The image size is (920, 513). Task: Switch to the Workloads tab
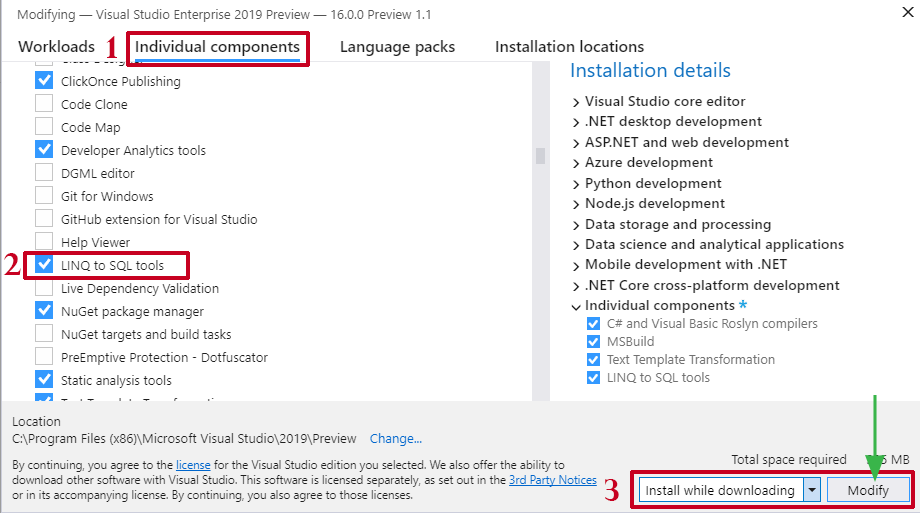pos(56,47)
